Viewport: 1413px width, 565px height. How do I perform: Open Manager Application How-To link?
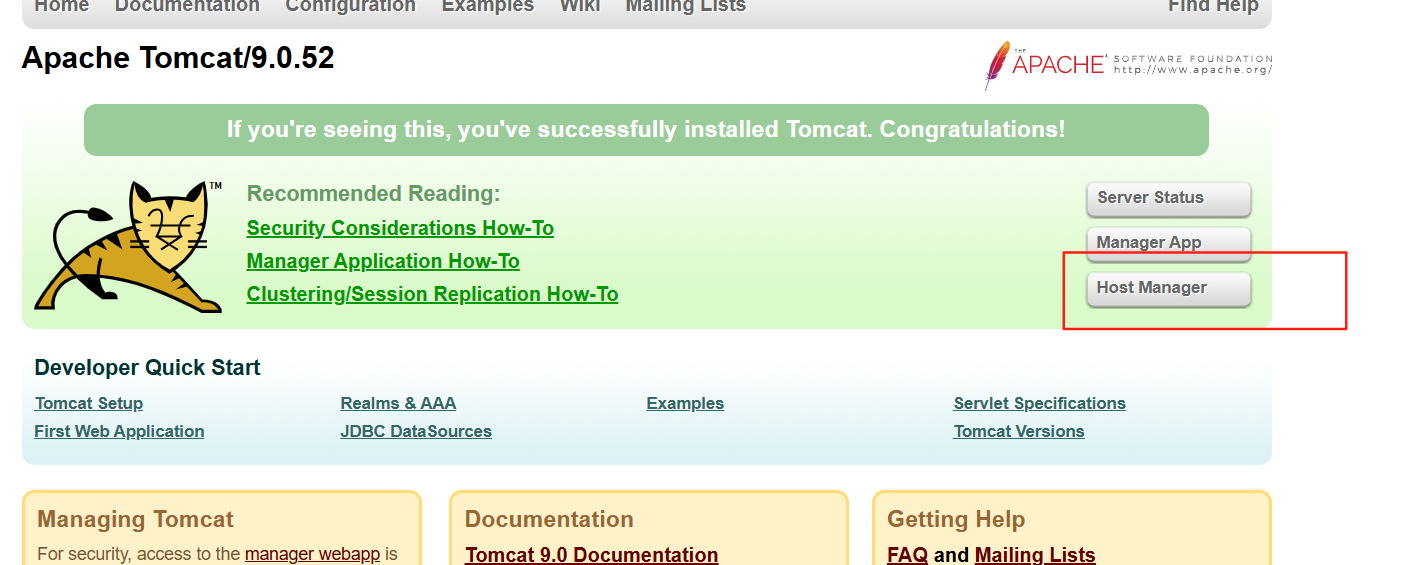coord(383,261)
